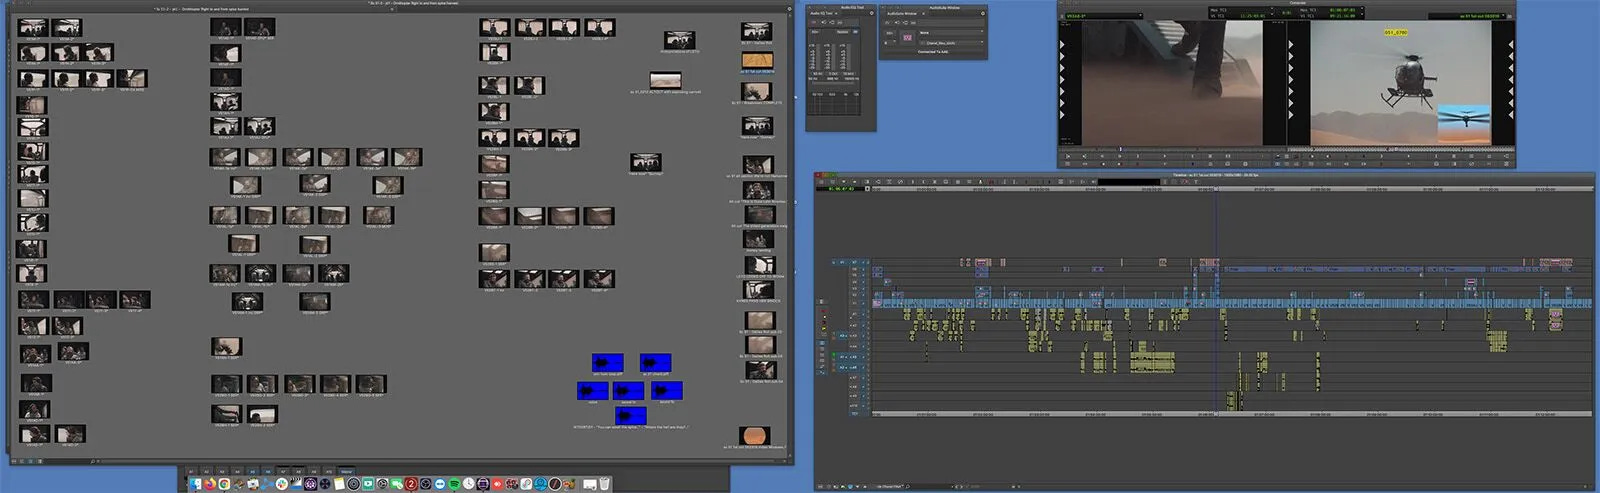Open the Clock icon in the Dock
1600x493 pixels.
click(x=468, y=484)
